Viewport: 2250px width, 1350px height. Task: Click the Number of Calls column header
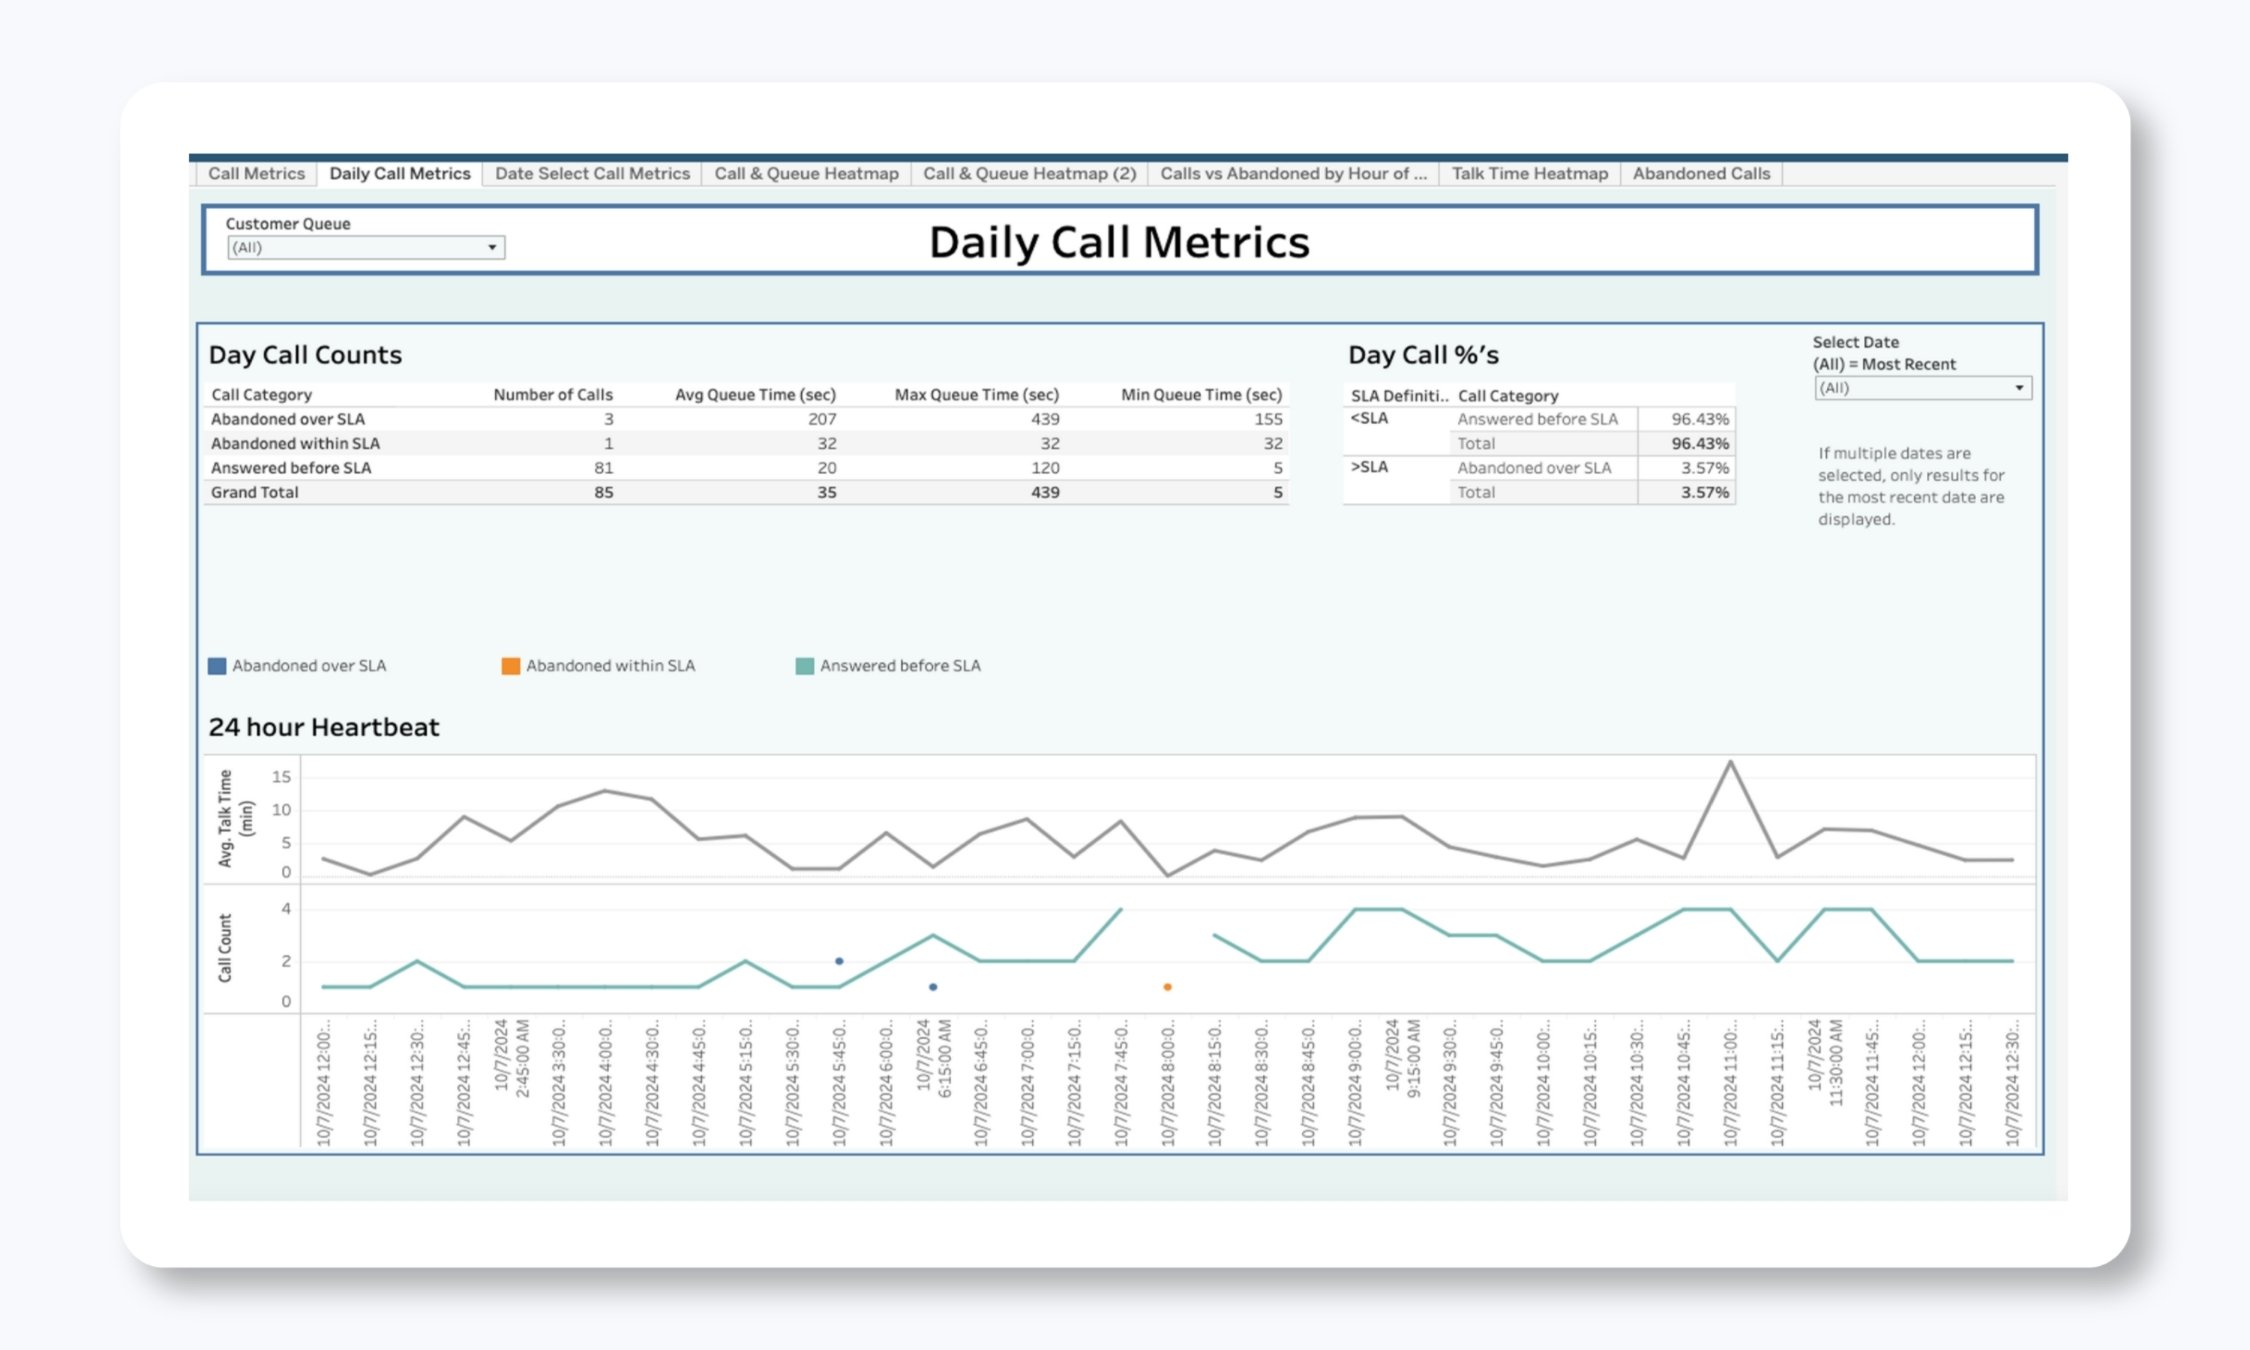click(554, 394)
